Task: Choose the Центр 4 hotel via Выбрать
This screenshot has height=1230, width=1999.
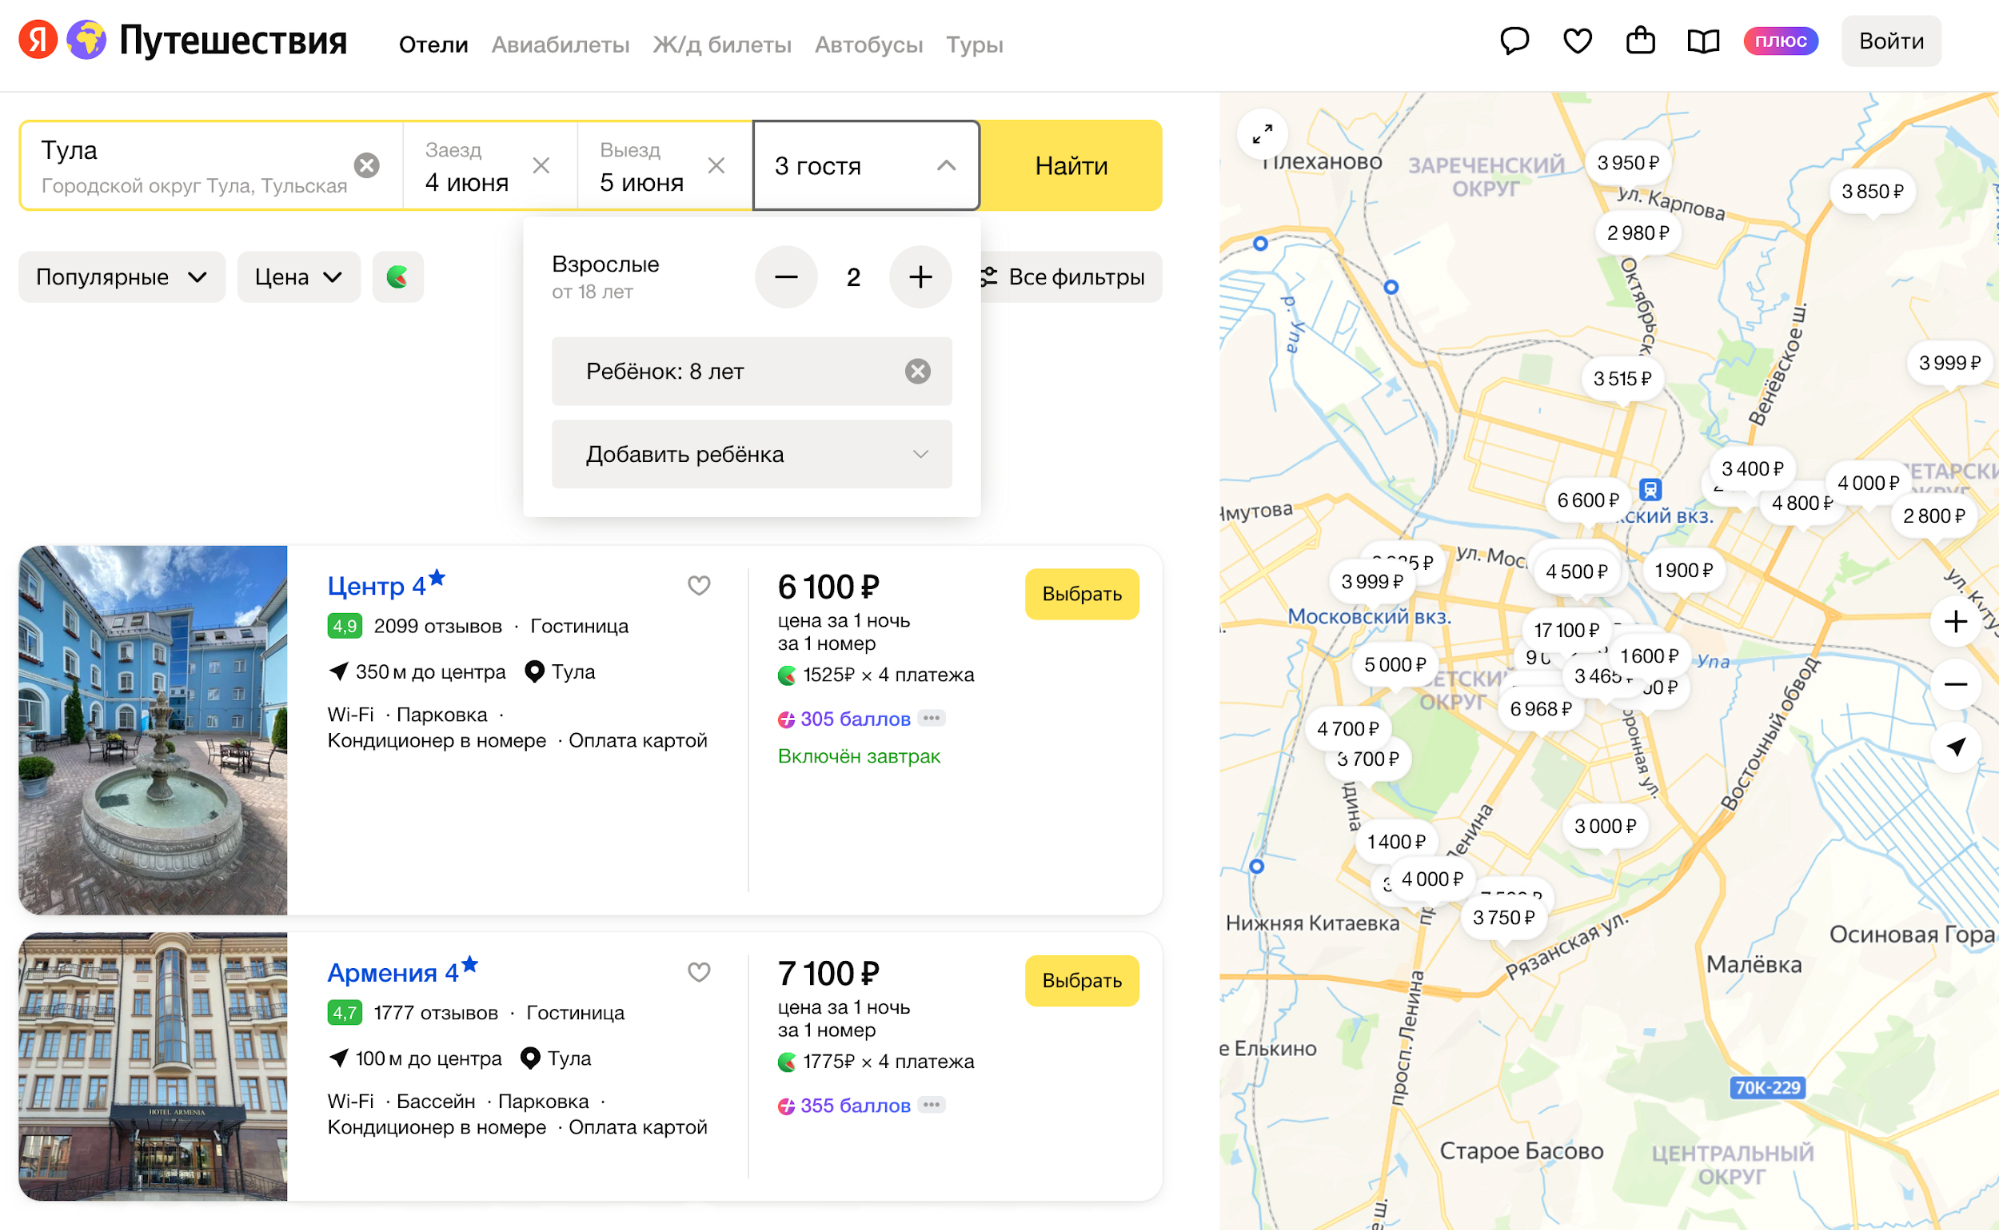Action: (1082, 594)
